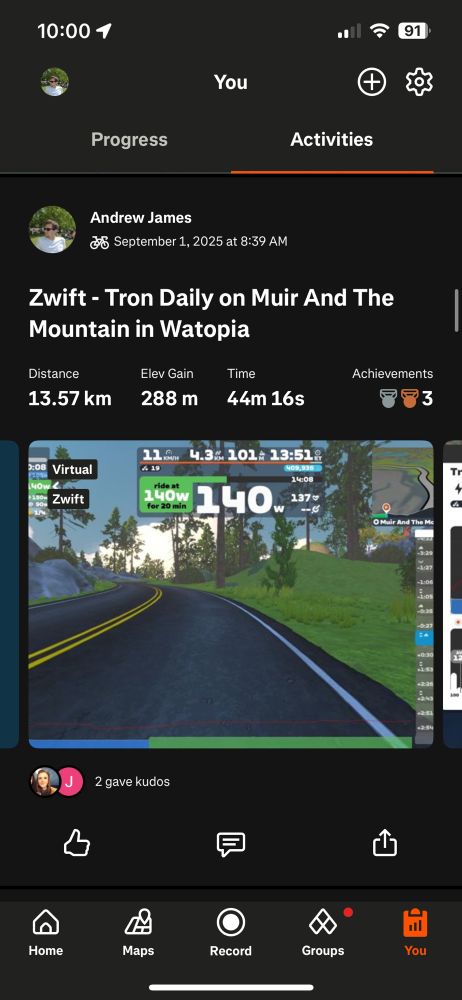
Task: Select the Activities tab
Action: coord(332,140)
